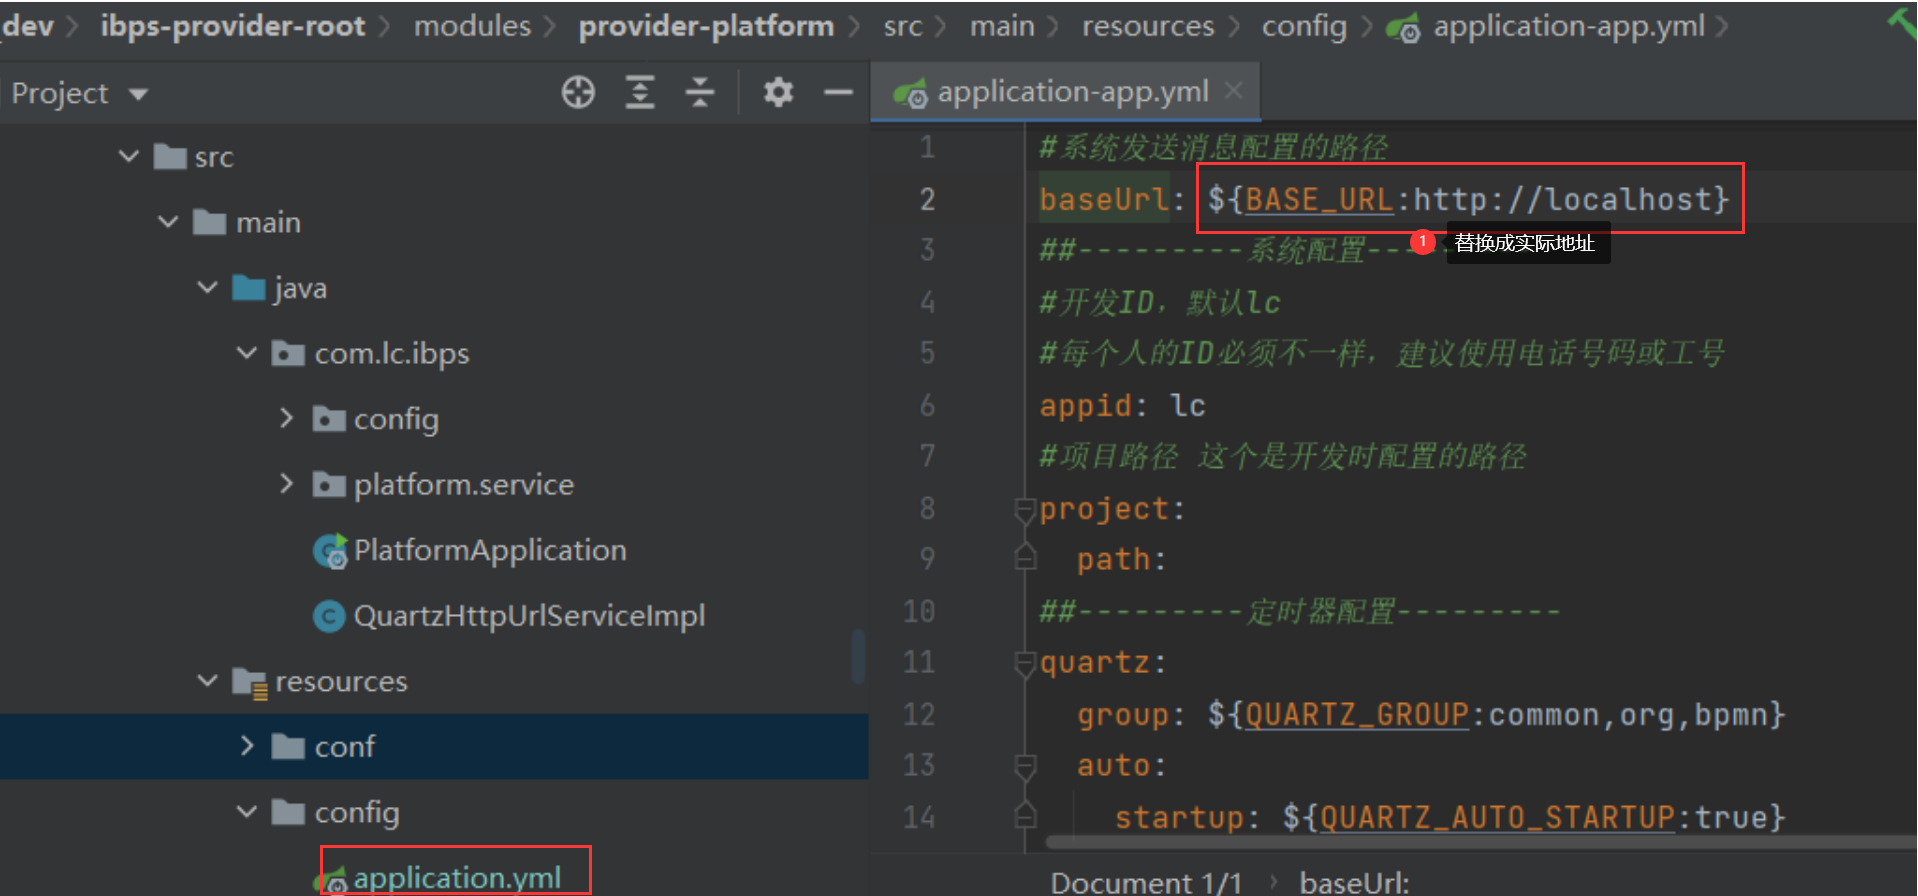Expand the conf folder
This screenshot has height=896, width=1918.
pos(247,746)
